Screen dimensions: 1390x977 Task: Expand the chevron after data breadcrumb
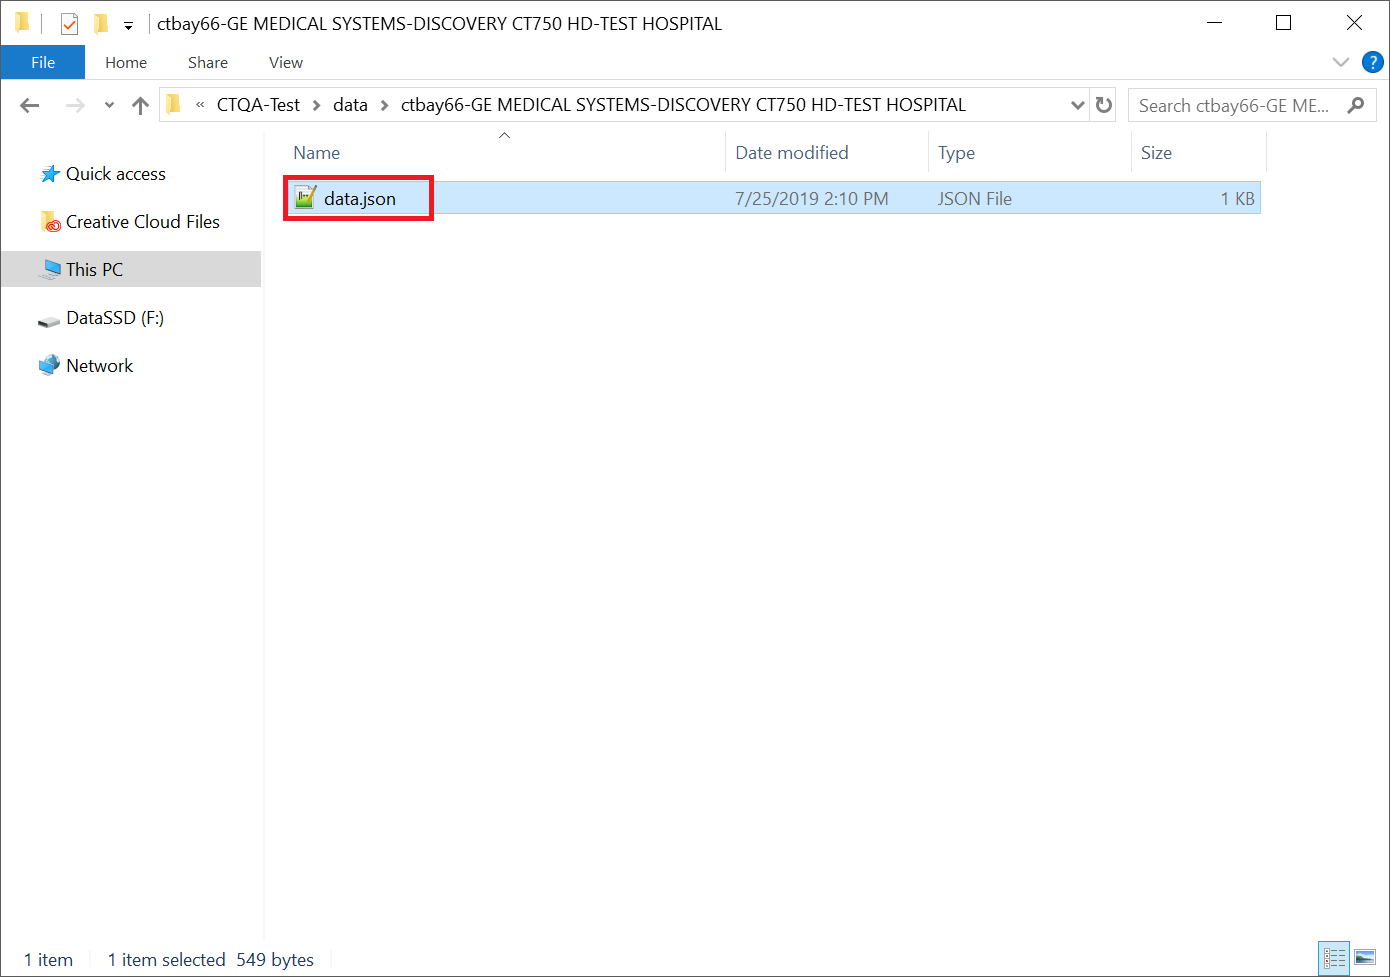[x=384, y=105]
